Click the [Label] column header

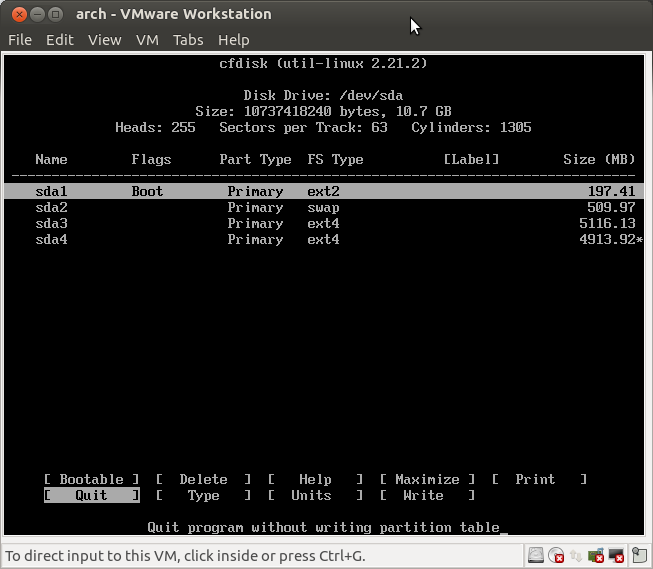(x=471, y=160)
